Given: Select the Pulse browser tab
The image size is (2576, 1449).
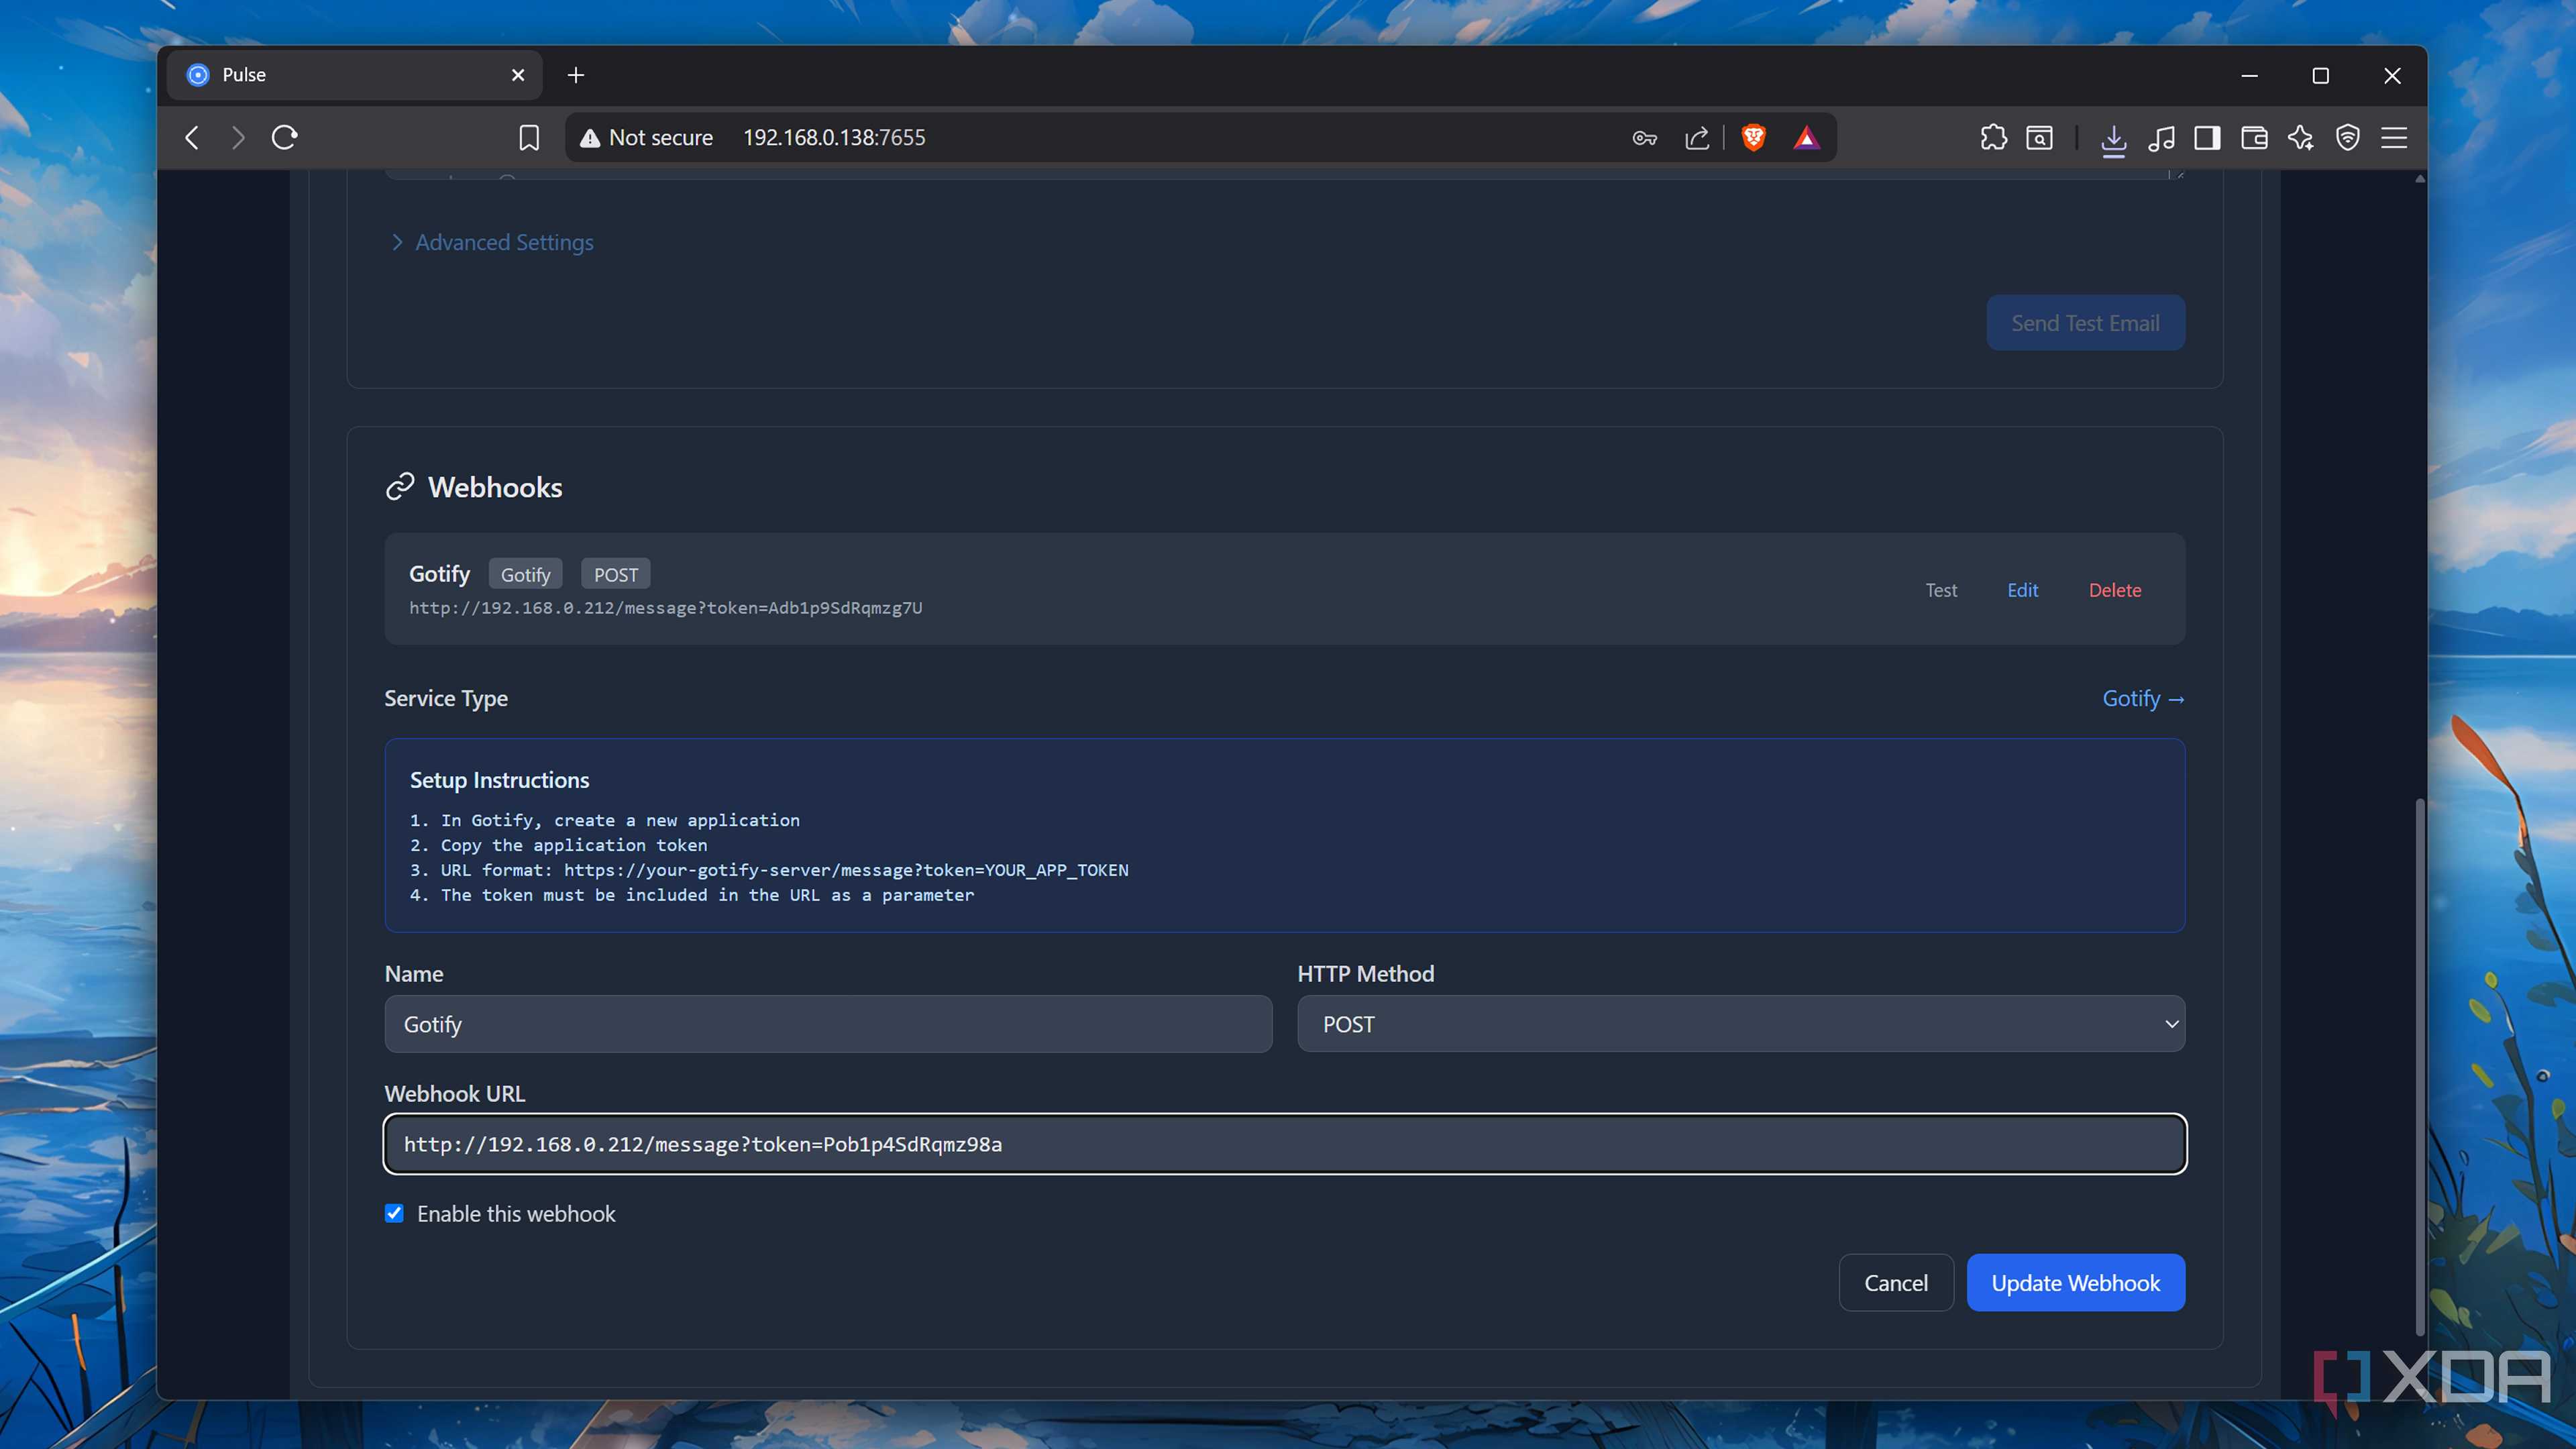Looking at the screenshot, I should (x=354, y=75).
